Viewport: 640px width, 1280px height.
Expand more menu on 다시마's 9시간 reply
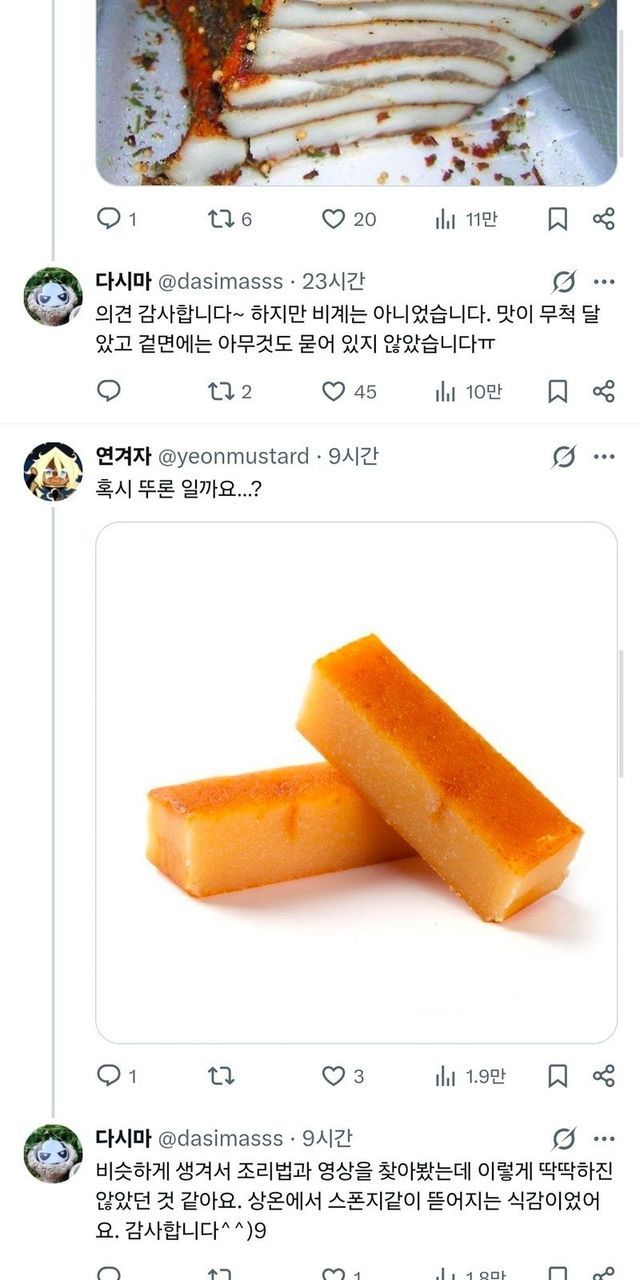604,1138
